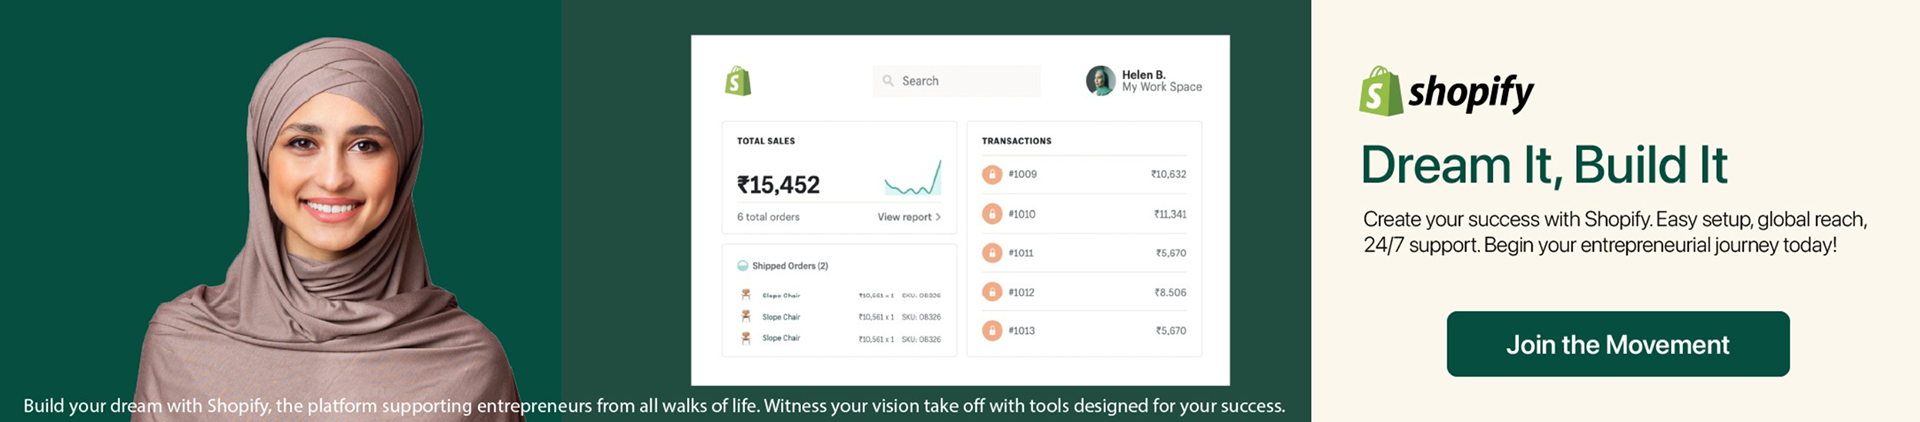Click the ₹5,670 amount for #1011
The height and width of the screenshot is (422, 1920).
(1171, 253)
